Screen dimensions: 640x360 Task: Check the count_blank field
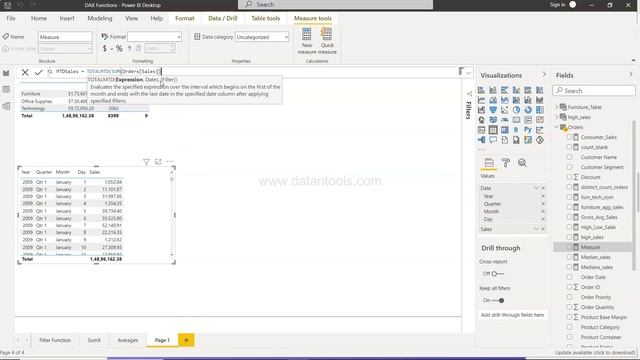click(569, 147)
